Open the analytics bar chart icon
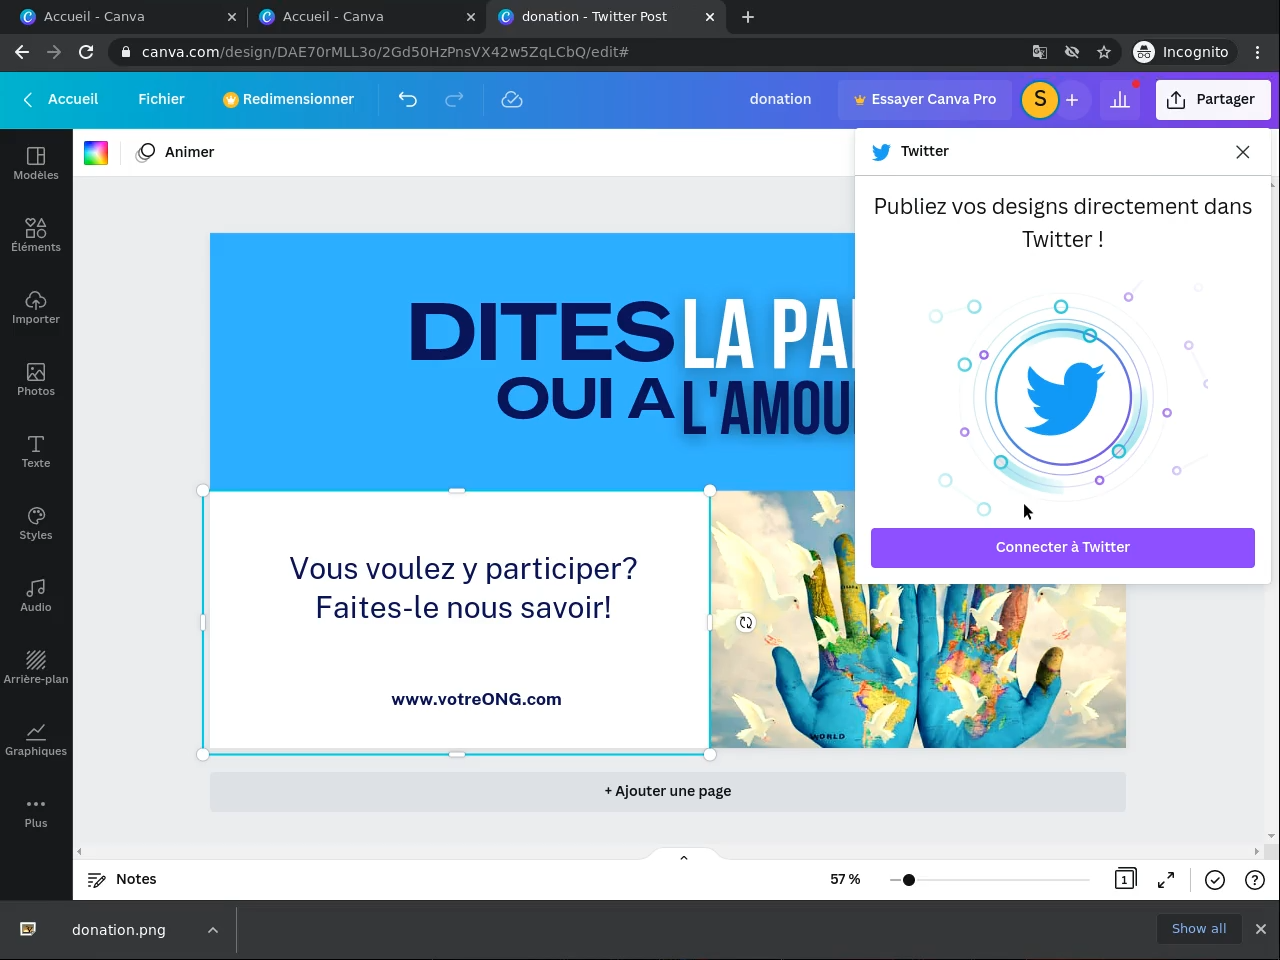The width and height of the screenshot is (1280, 960). tap(1120, 99)
